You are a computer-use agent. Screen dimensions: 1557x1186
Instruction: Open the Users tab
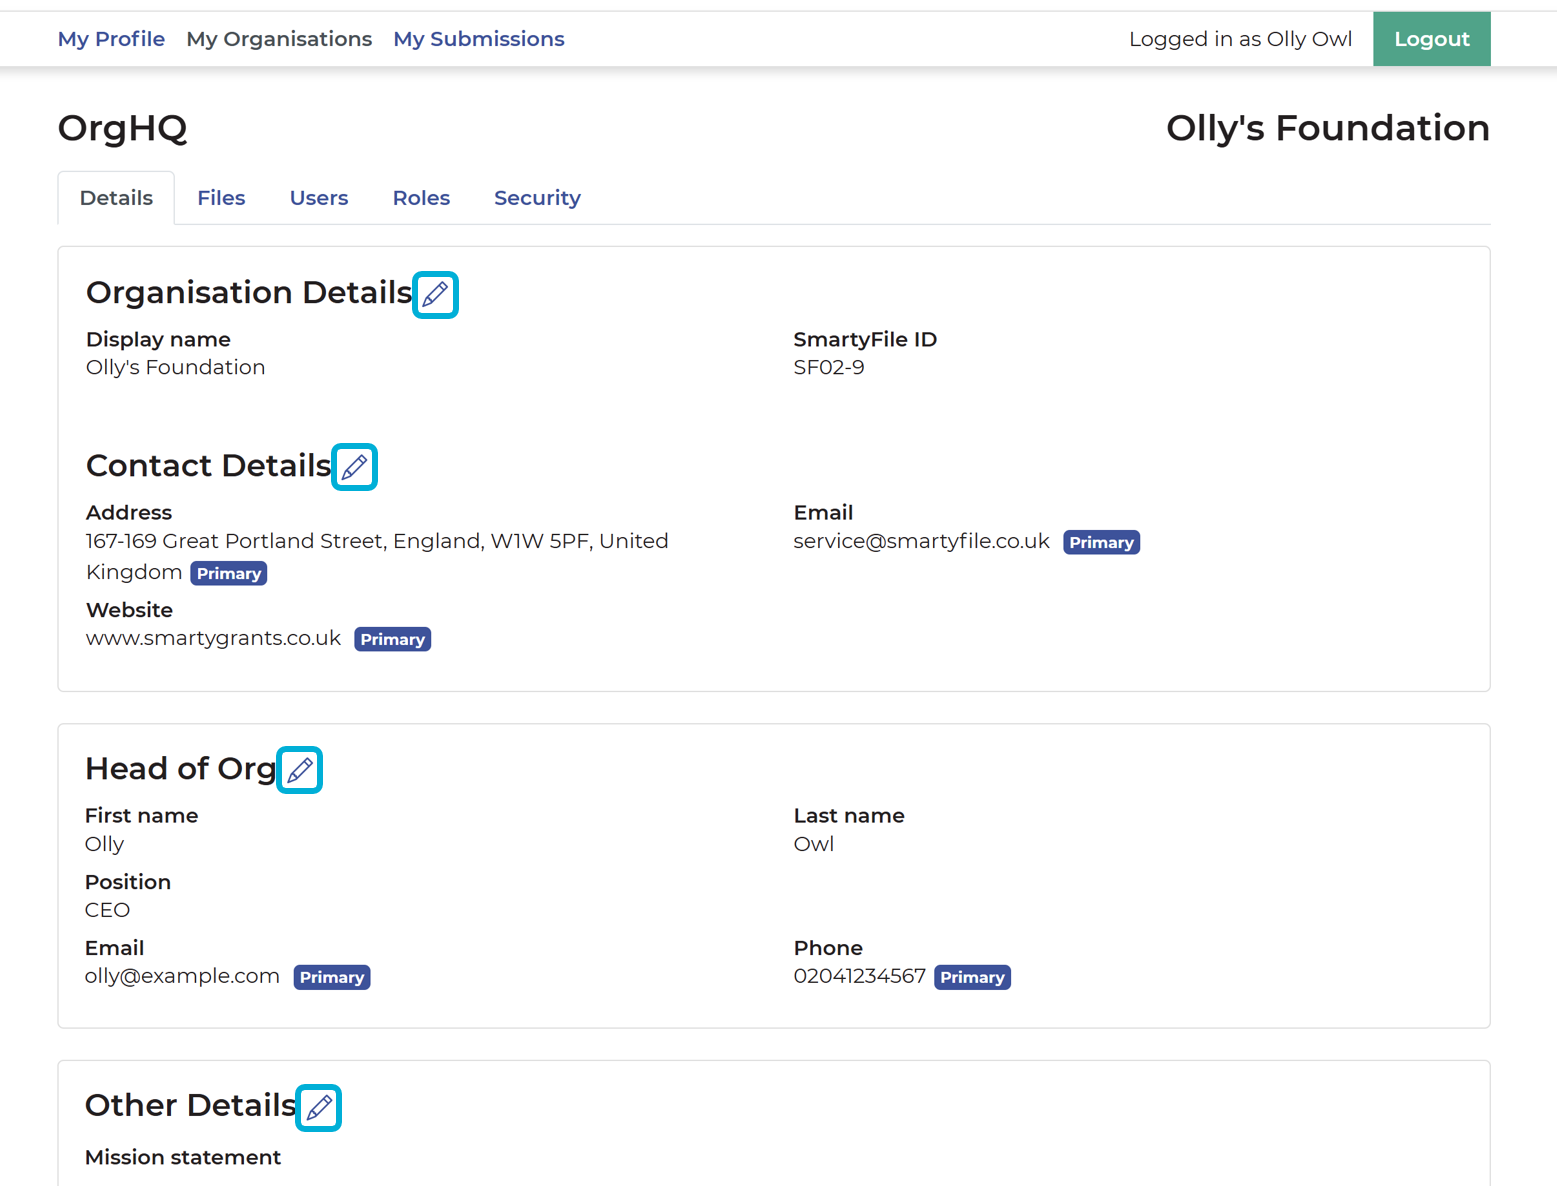point(318,197)
